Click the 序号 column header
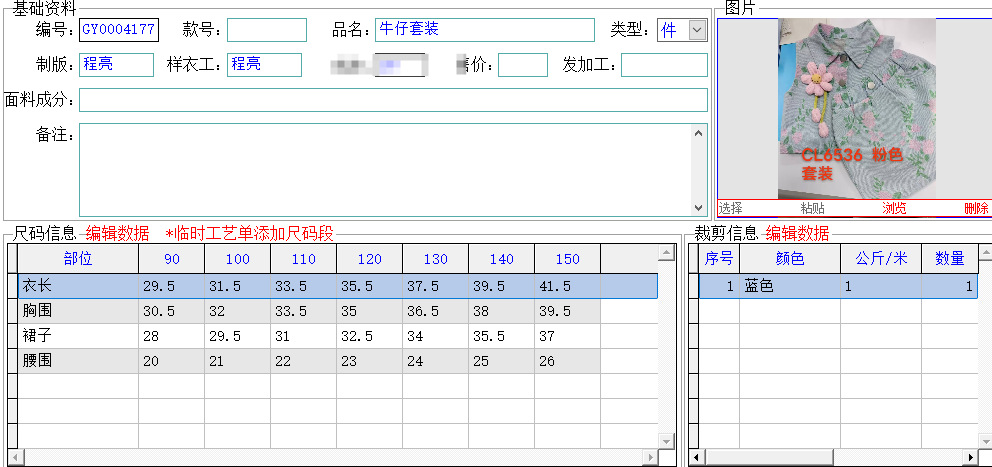The height and width of the screenshot is (467, 992). point(719,259)
